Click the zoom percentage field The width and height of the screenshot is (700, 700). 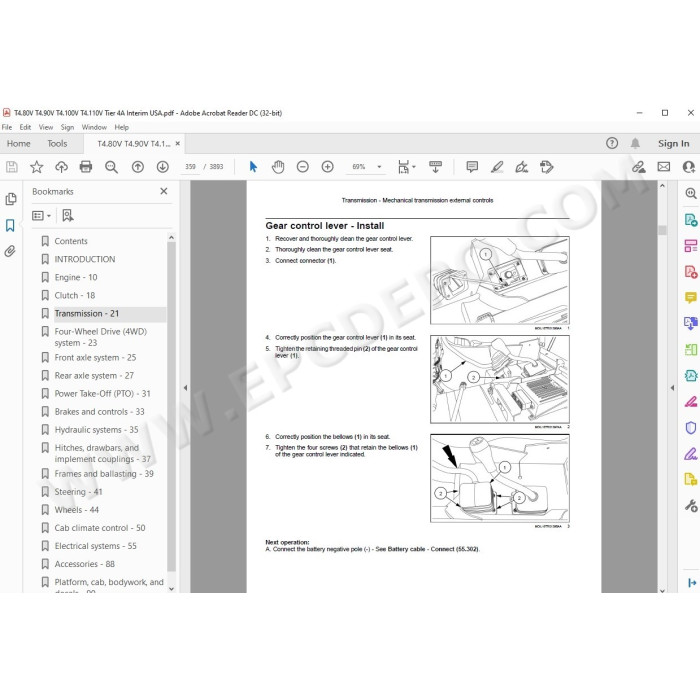(x=359, y=167)
